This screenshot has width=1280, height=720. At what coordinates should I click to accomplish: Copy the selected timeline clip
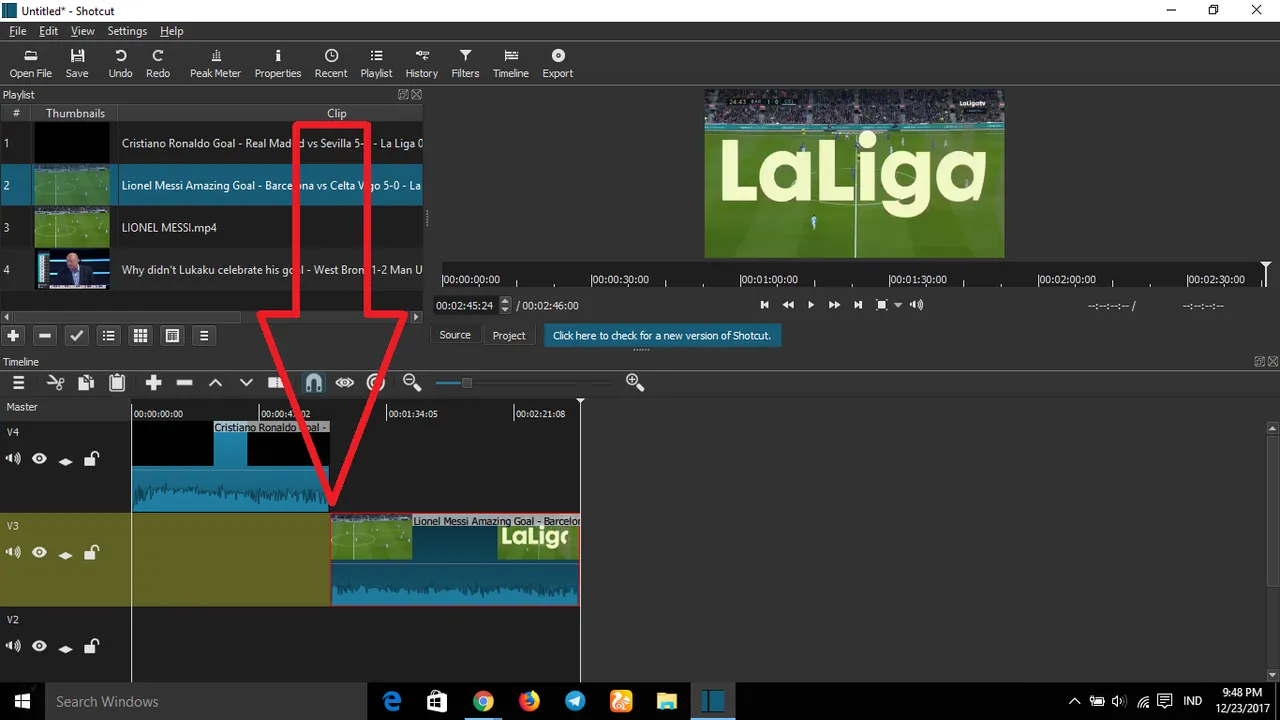[x=86, y=382]
